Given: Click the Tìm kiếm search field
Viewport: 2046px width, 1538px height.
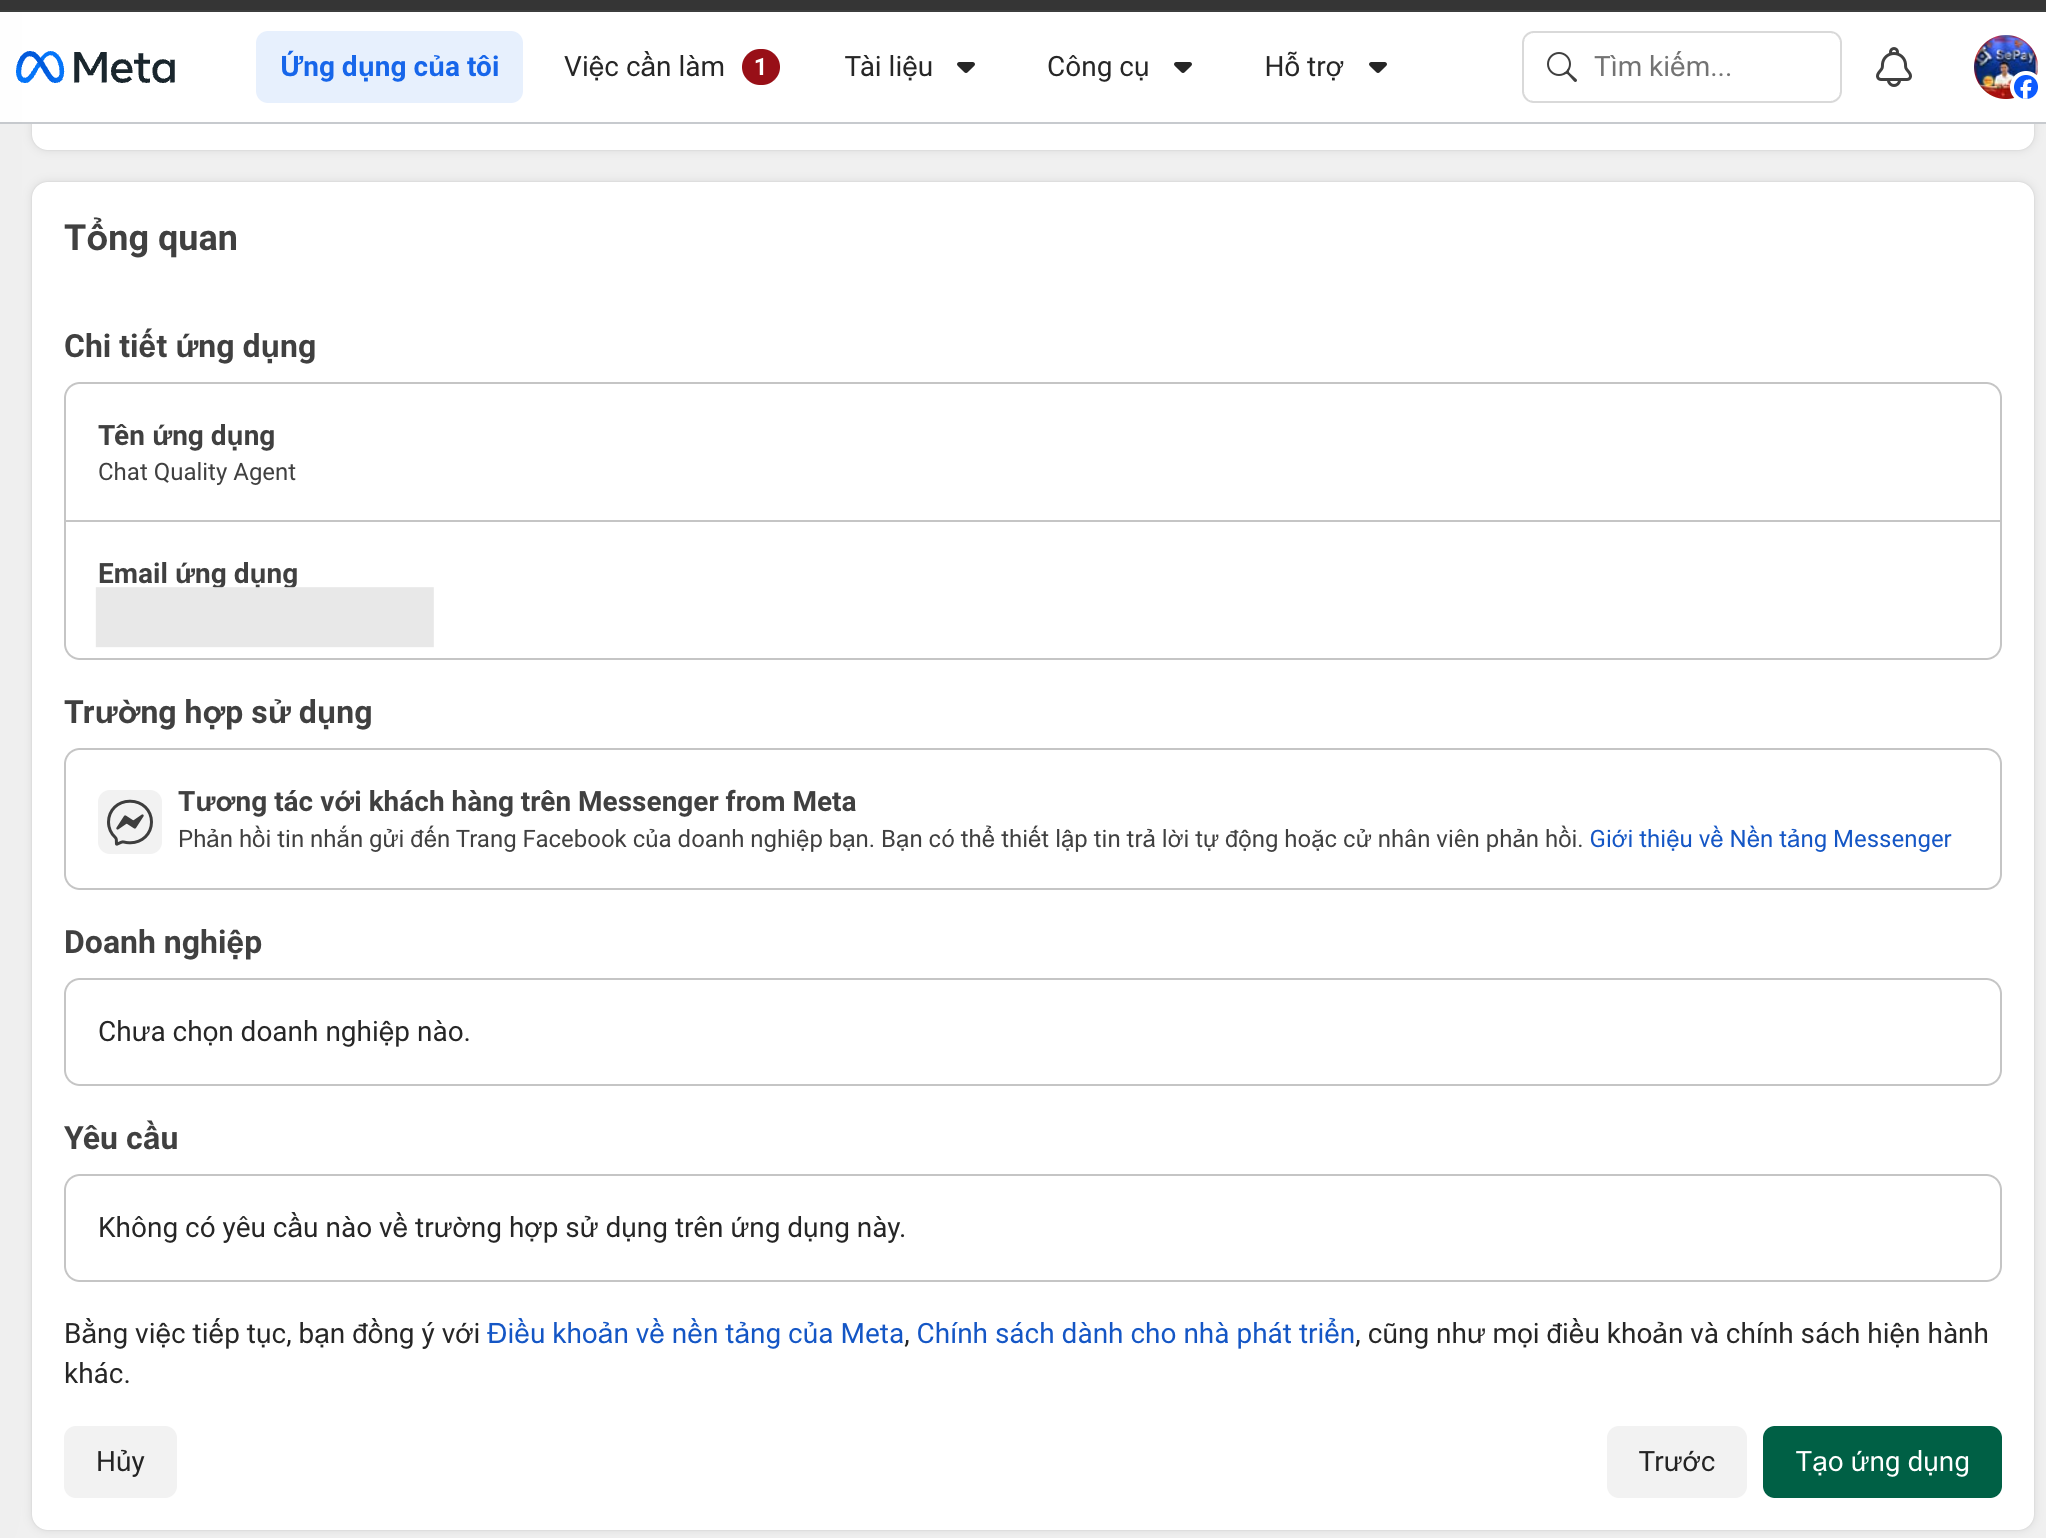Looking at the screenshot, I should point(1700,66).
